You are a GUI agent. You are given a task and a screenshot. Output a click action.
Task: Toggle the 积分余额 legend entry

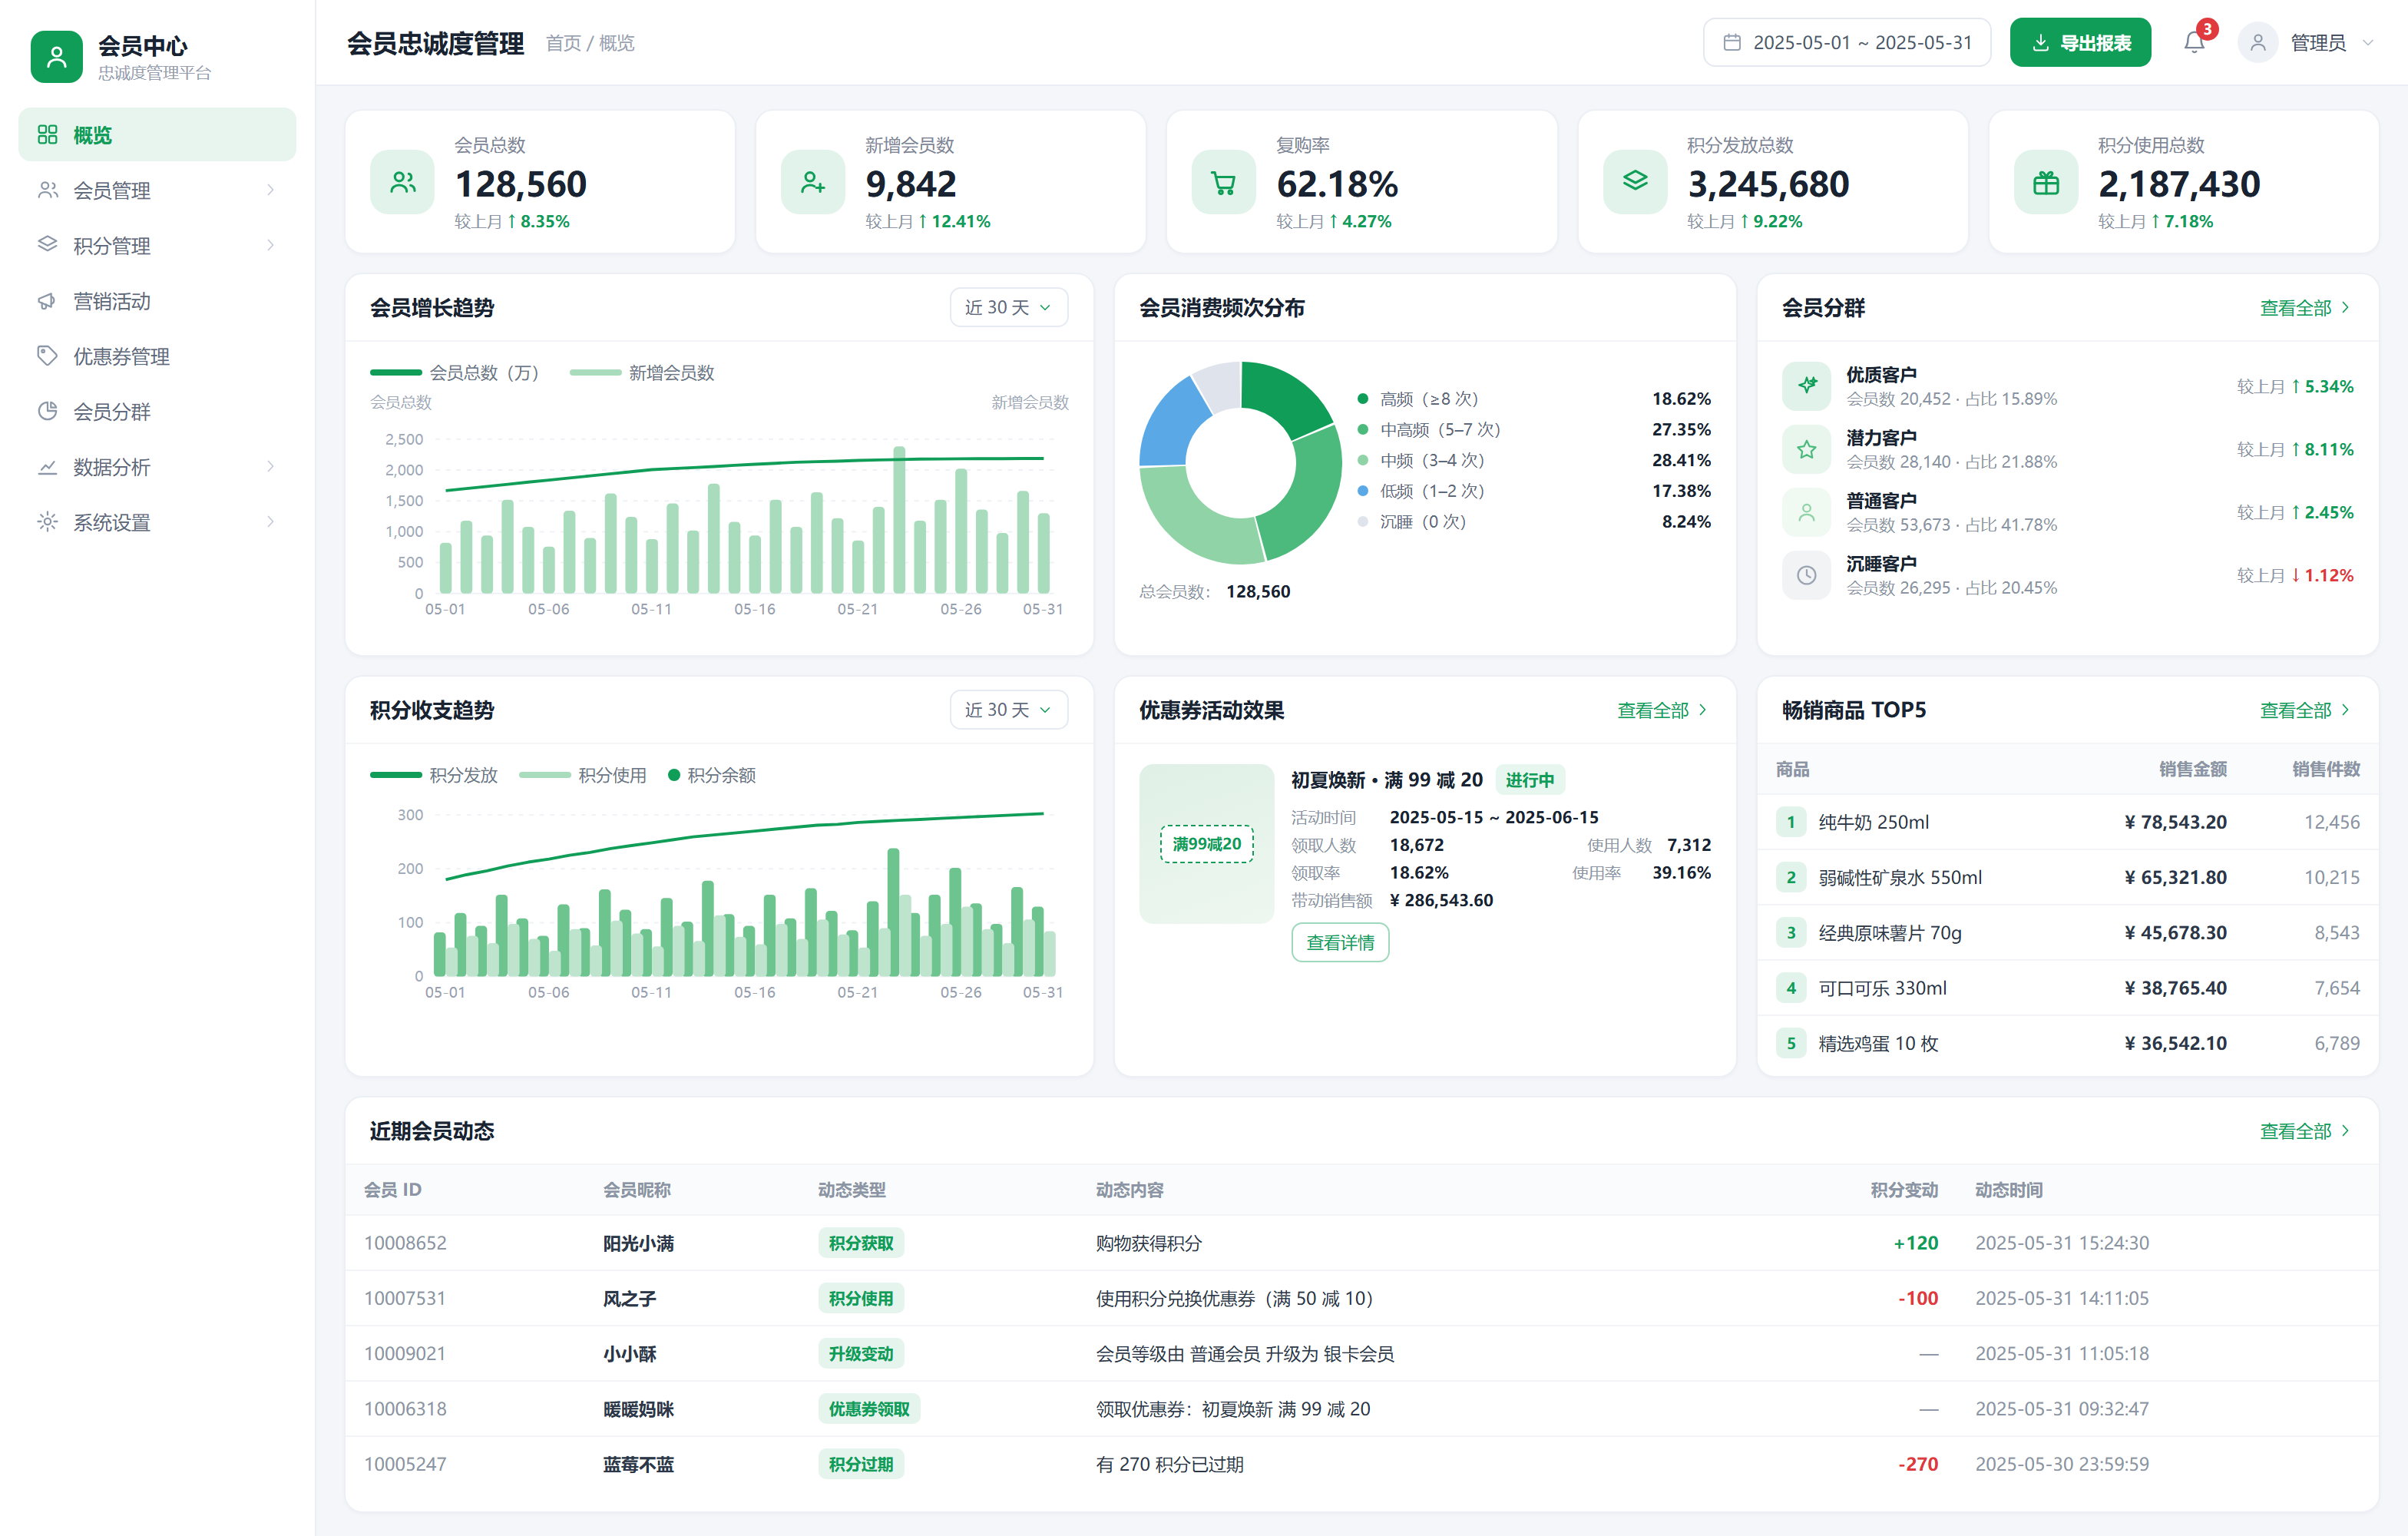coord(712,775)
